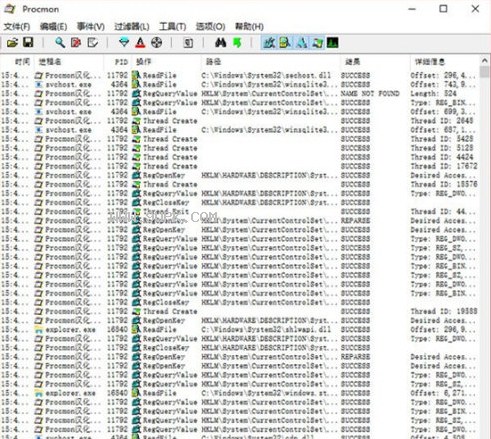Select the Thread ID: 5428 detail cell
This screenshot has width=491, height=439.
(x=442, y=139)
